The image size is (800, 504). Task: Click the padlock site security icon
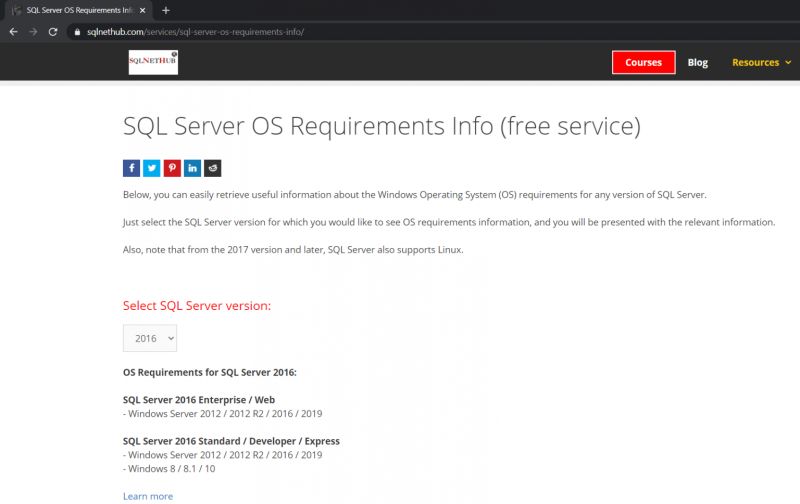point(77,32)
